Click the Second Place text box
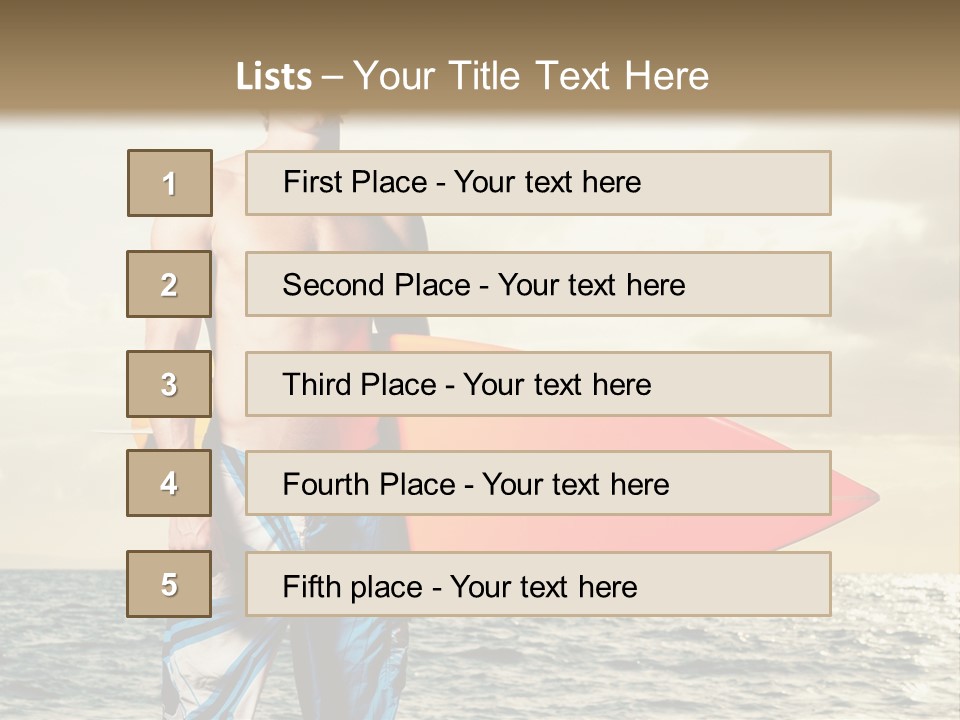Screen dimensions: 960x720 538,284
